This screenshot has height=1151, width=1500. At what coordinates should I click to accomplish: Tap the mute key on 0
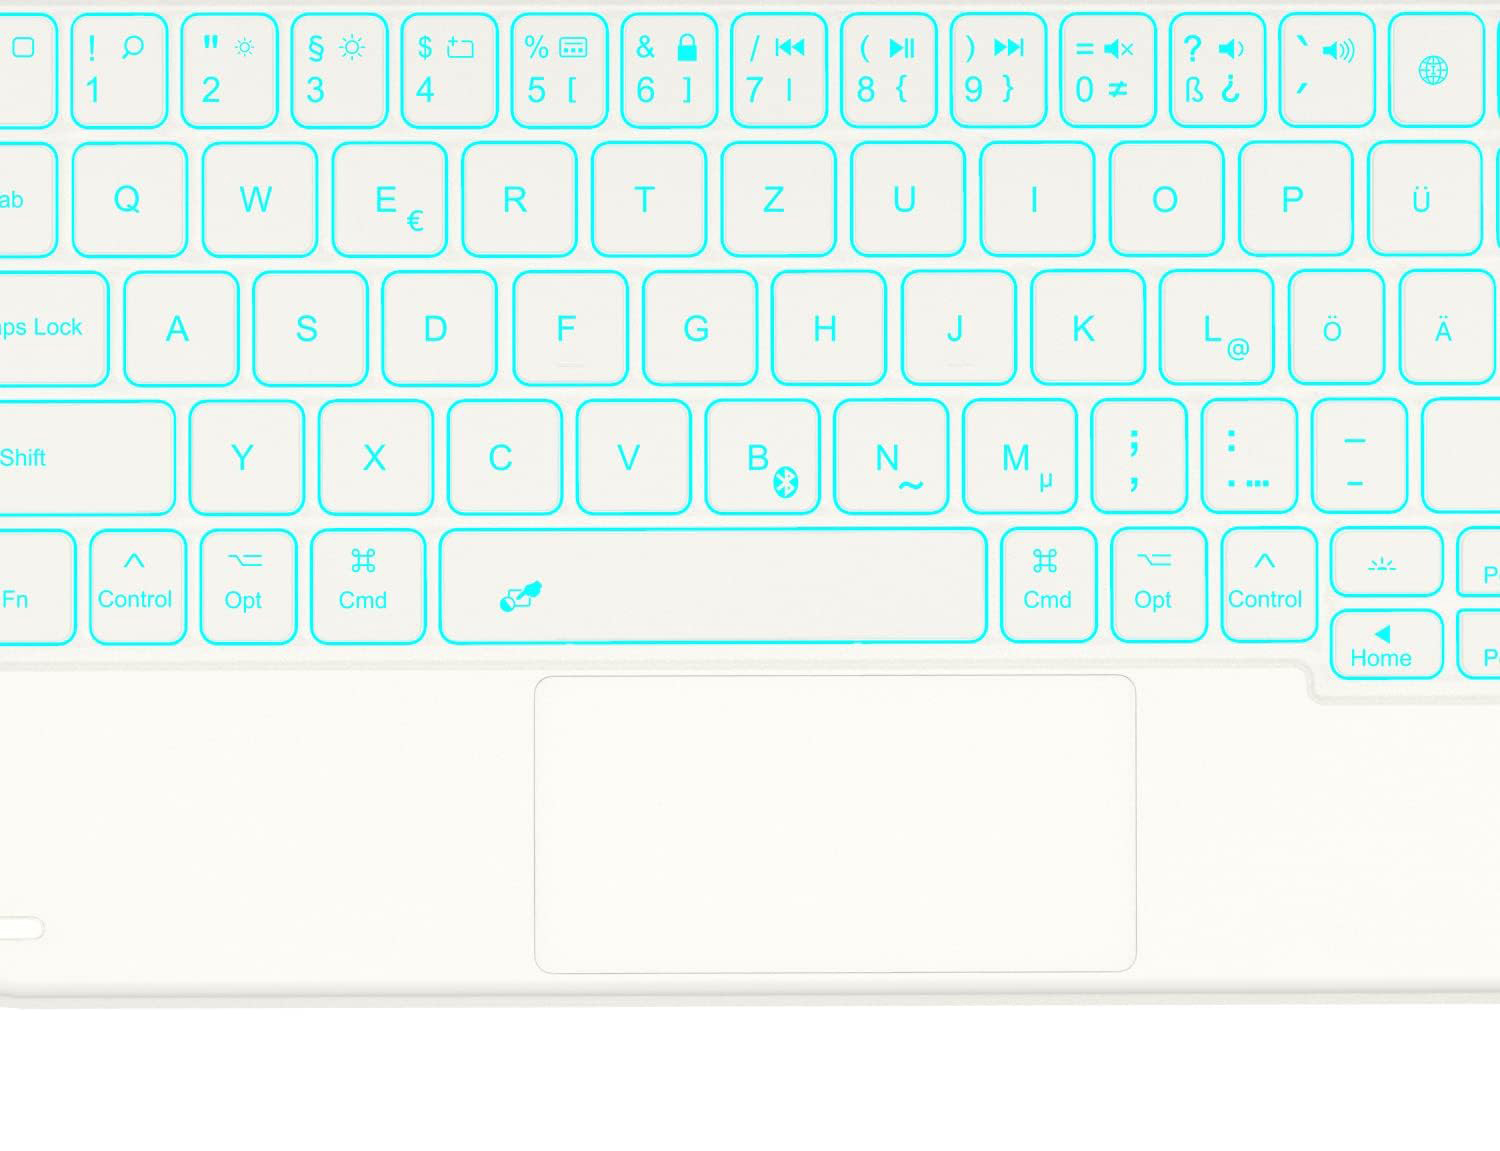click(1108, 70)
